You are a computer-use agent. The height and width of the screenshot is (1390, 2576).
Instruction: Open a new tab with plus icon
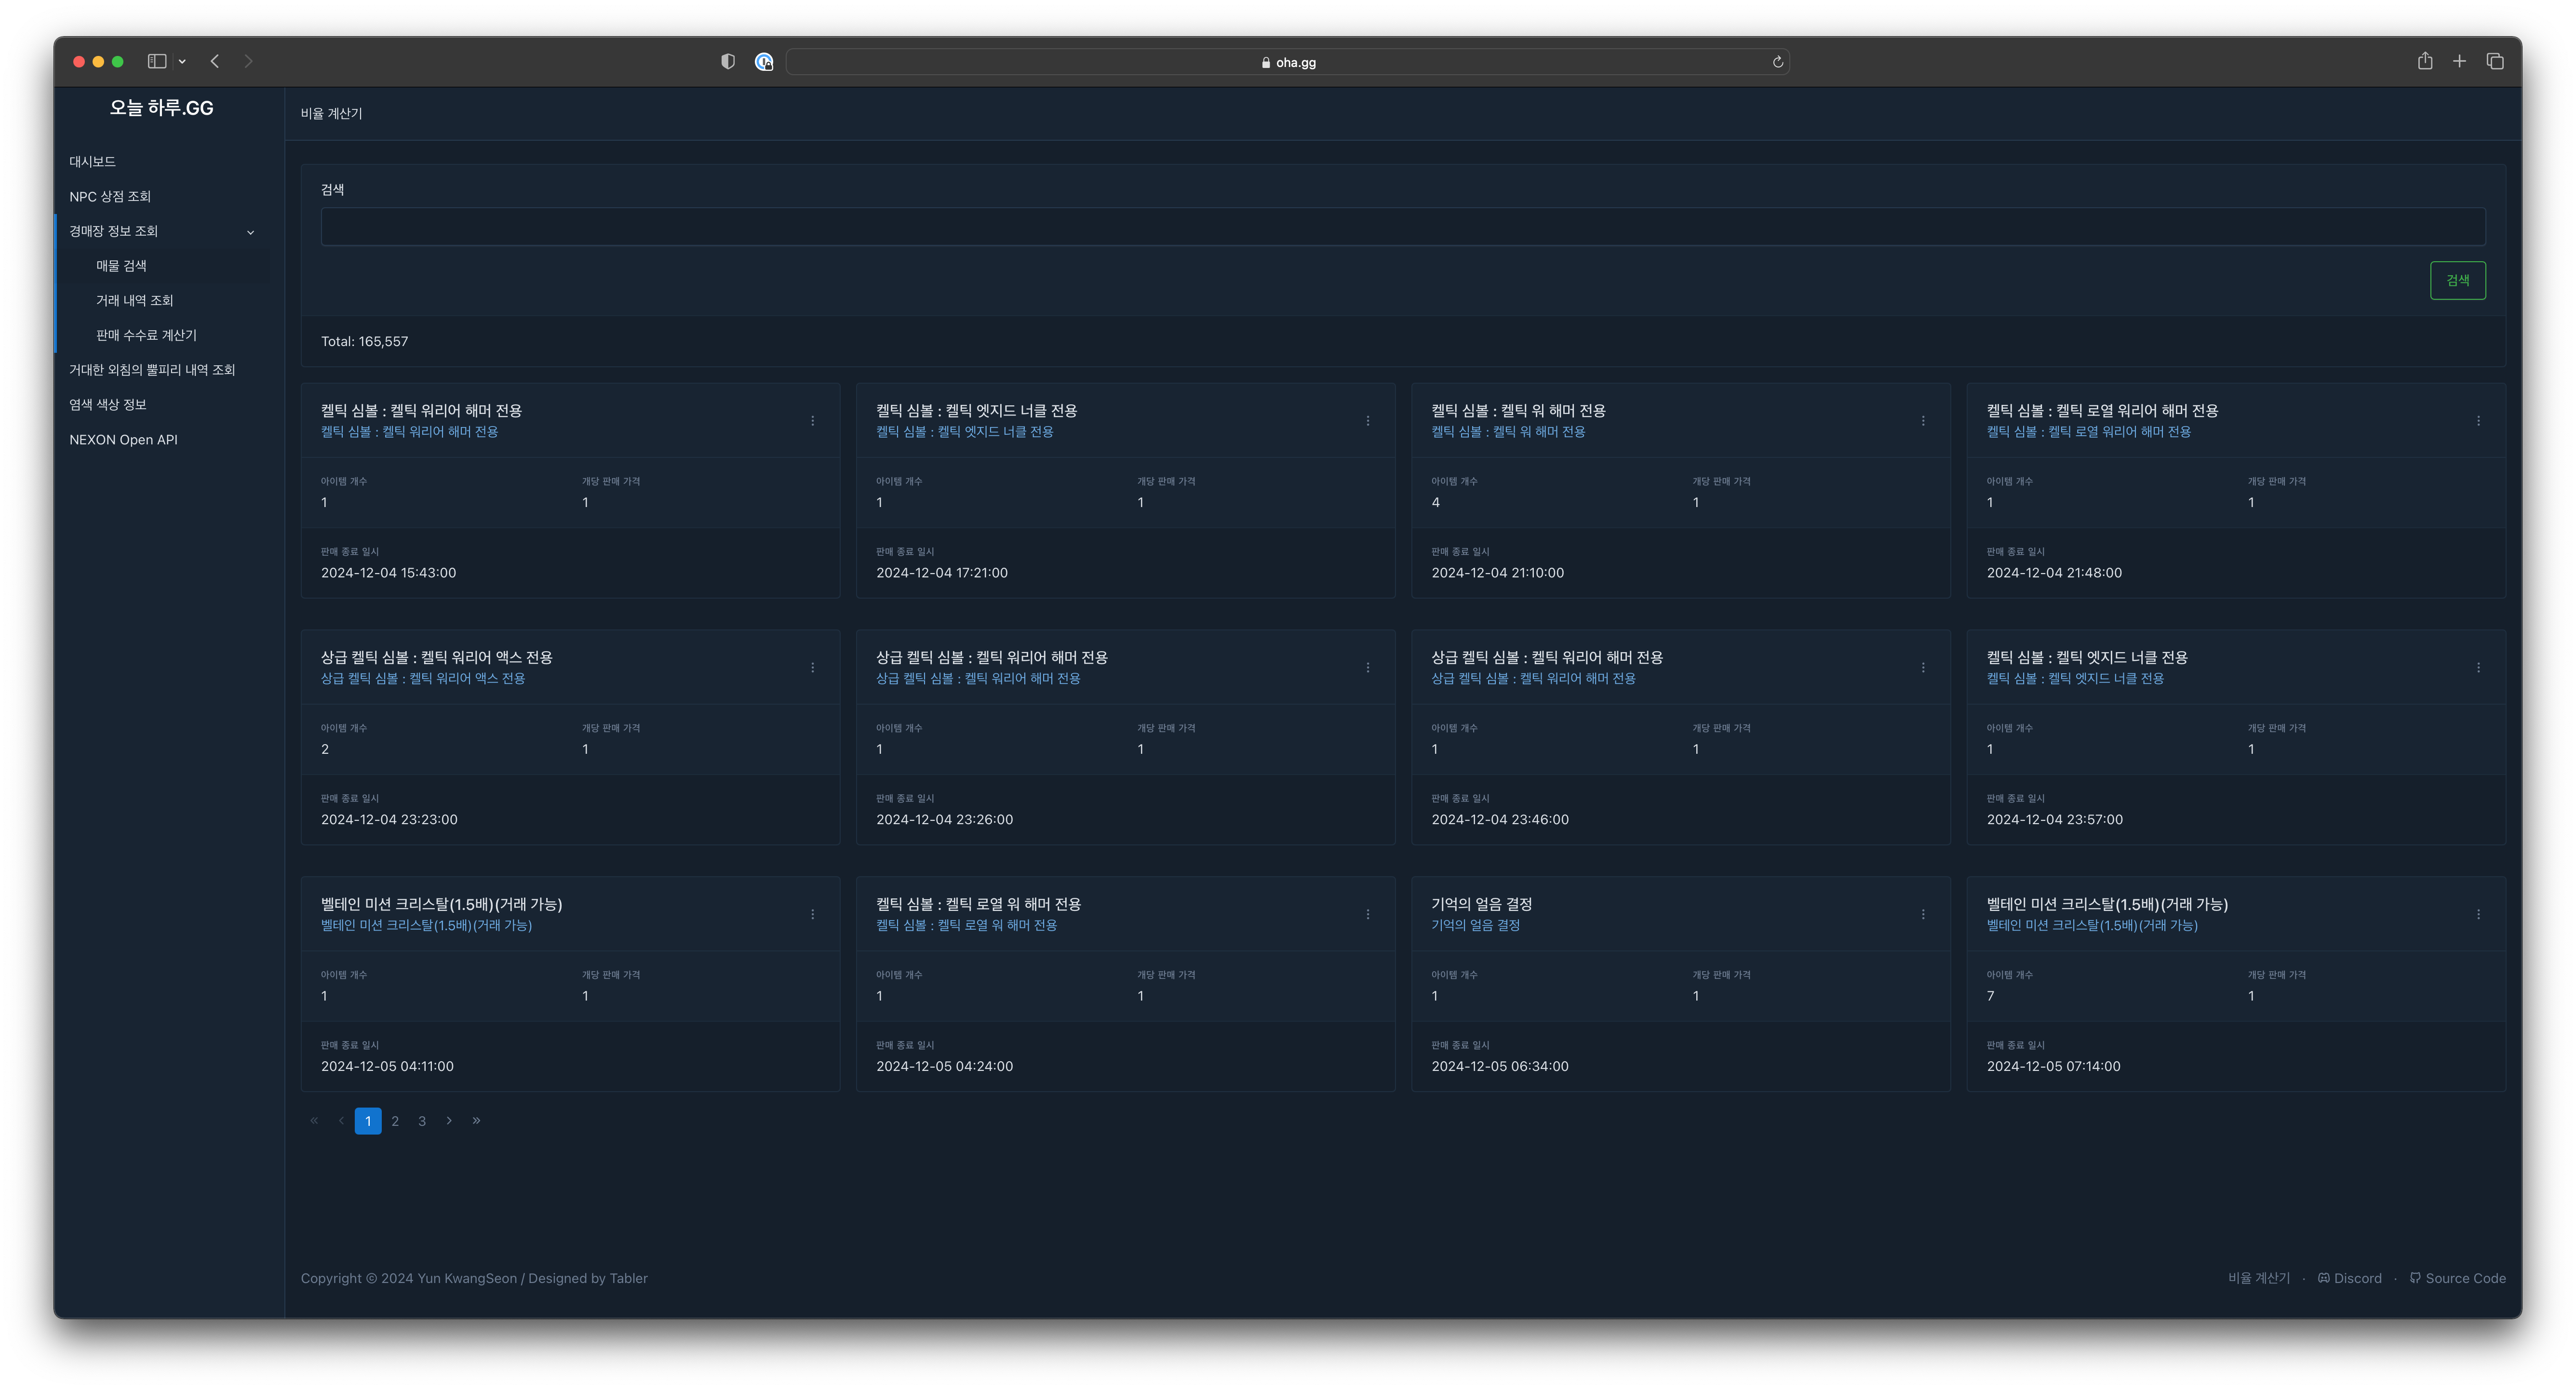pos(2459,61)
